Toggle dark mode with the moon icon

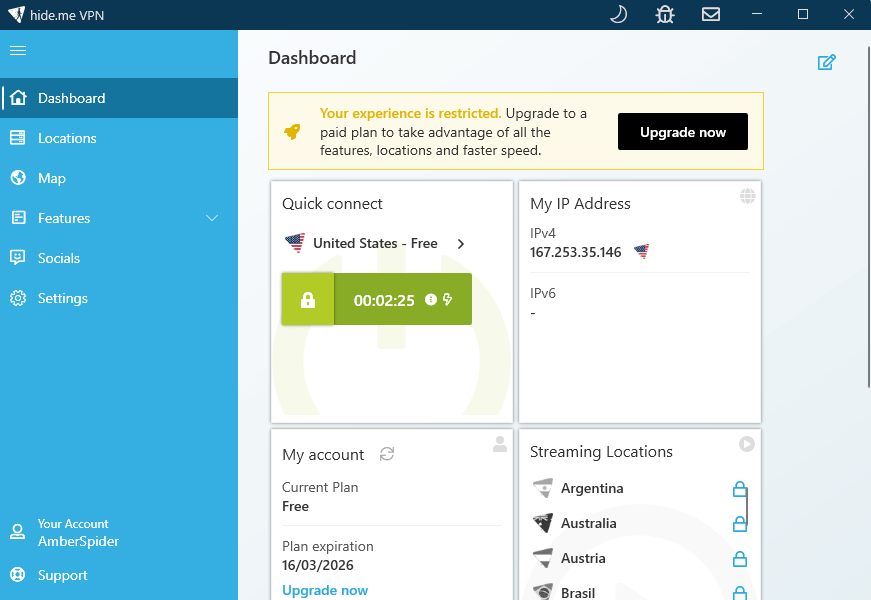coord(618,14)
